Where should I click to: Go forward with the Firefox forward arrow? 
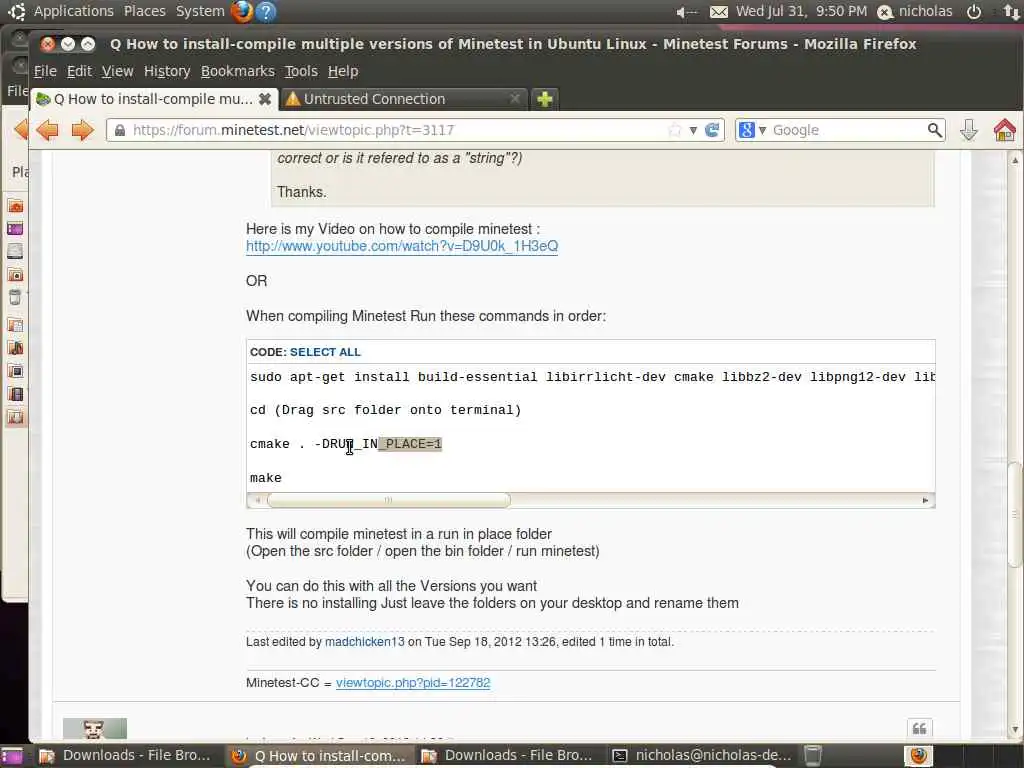pyautogui.click(x=82, y=130)
